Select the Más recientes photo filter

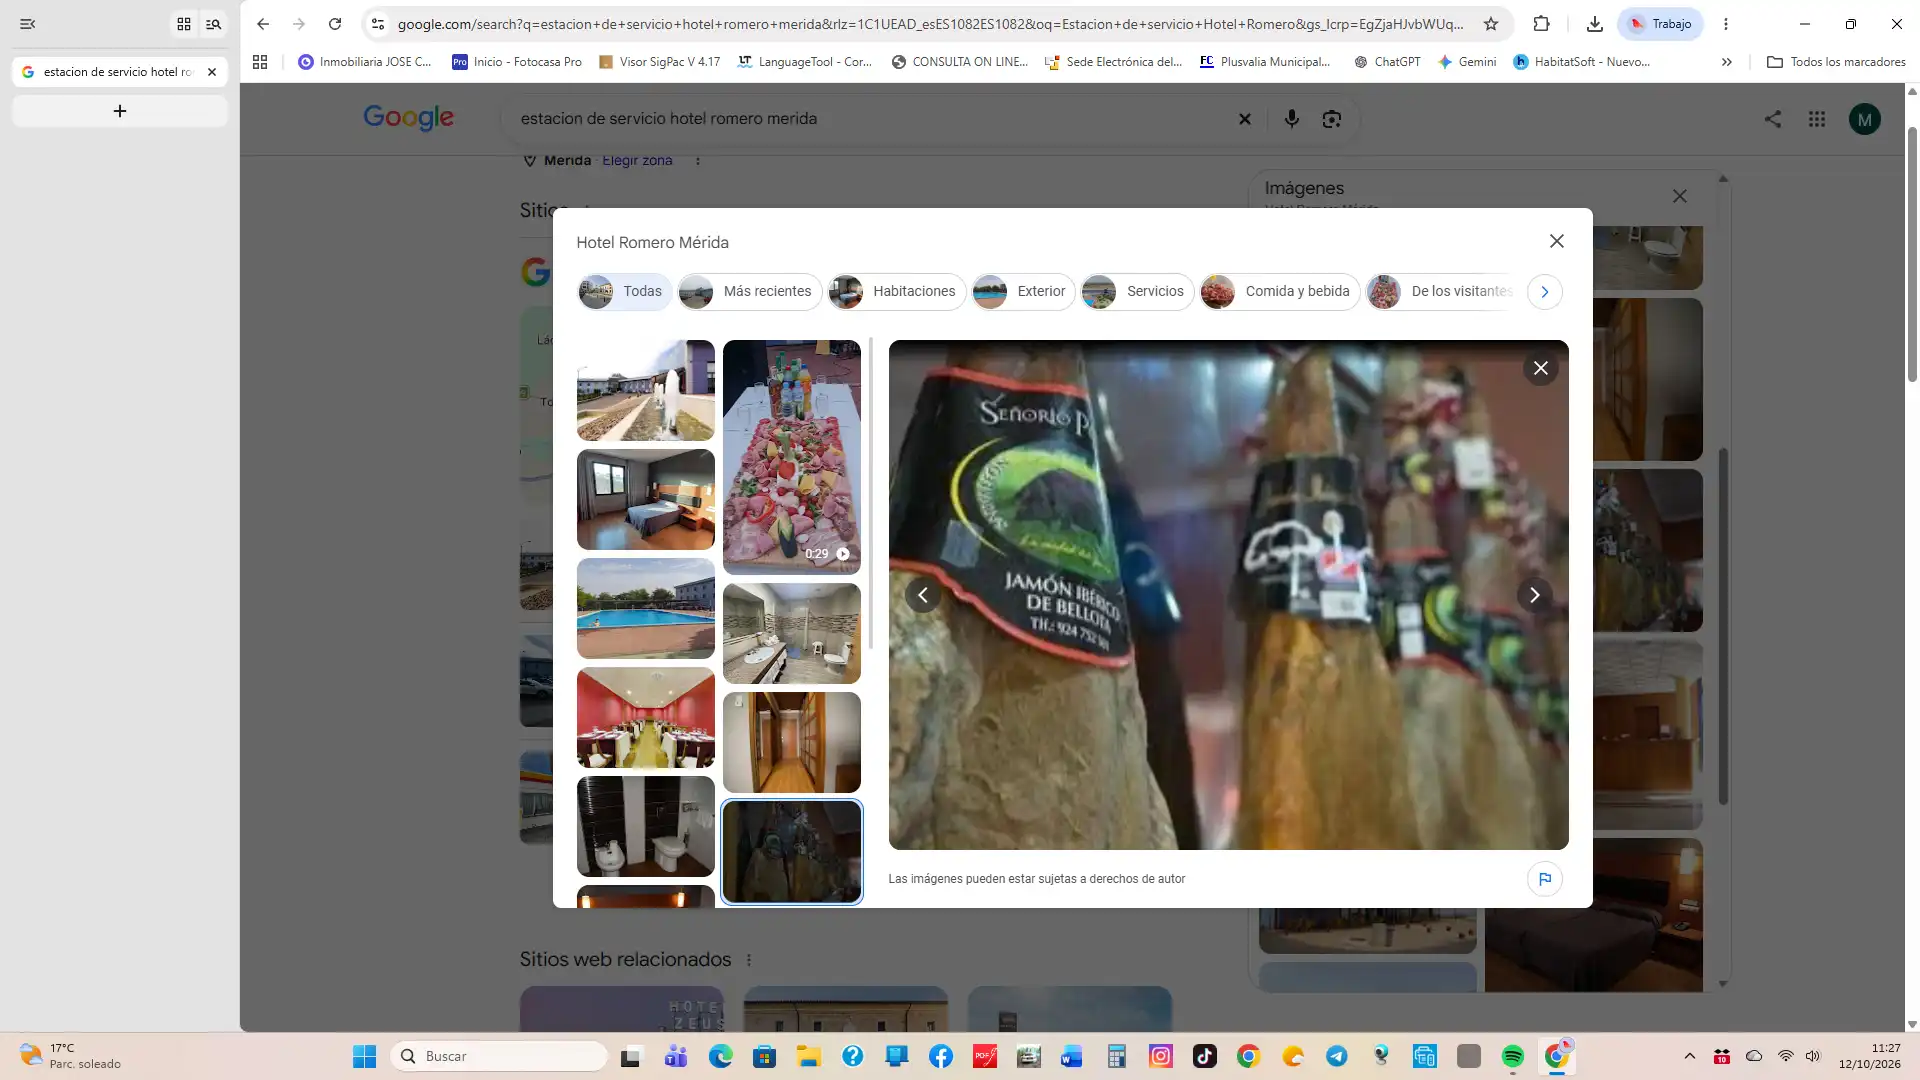pyautogui.click(x=749, y=291)
